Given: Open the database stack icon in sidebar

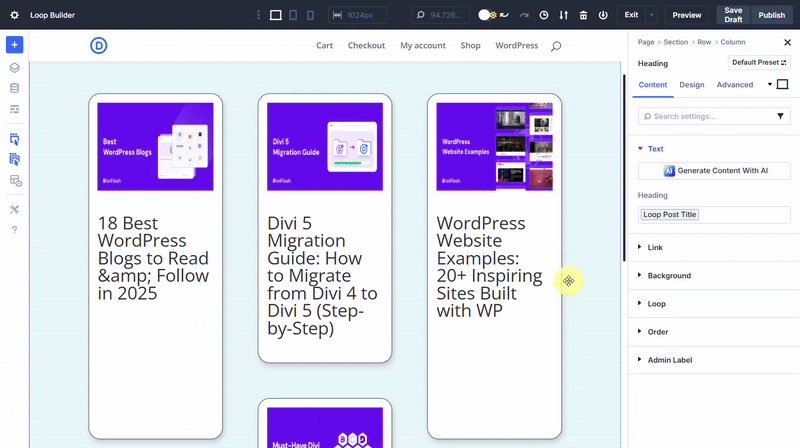Looking at the screenshot, I should (14, 88).
